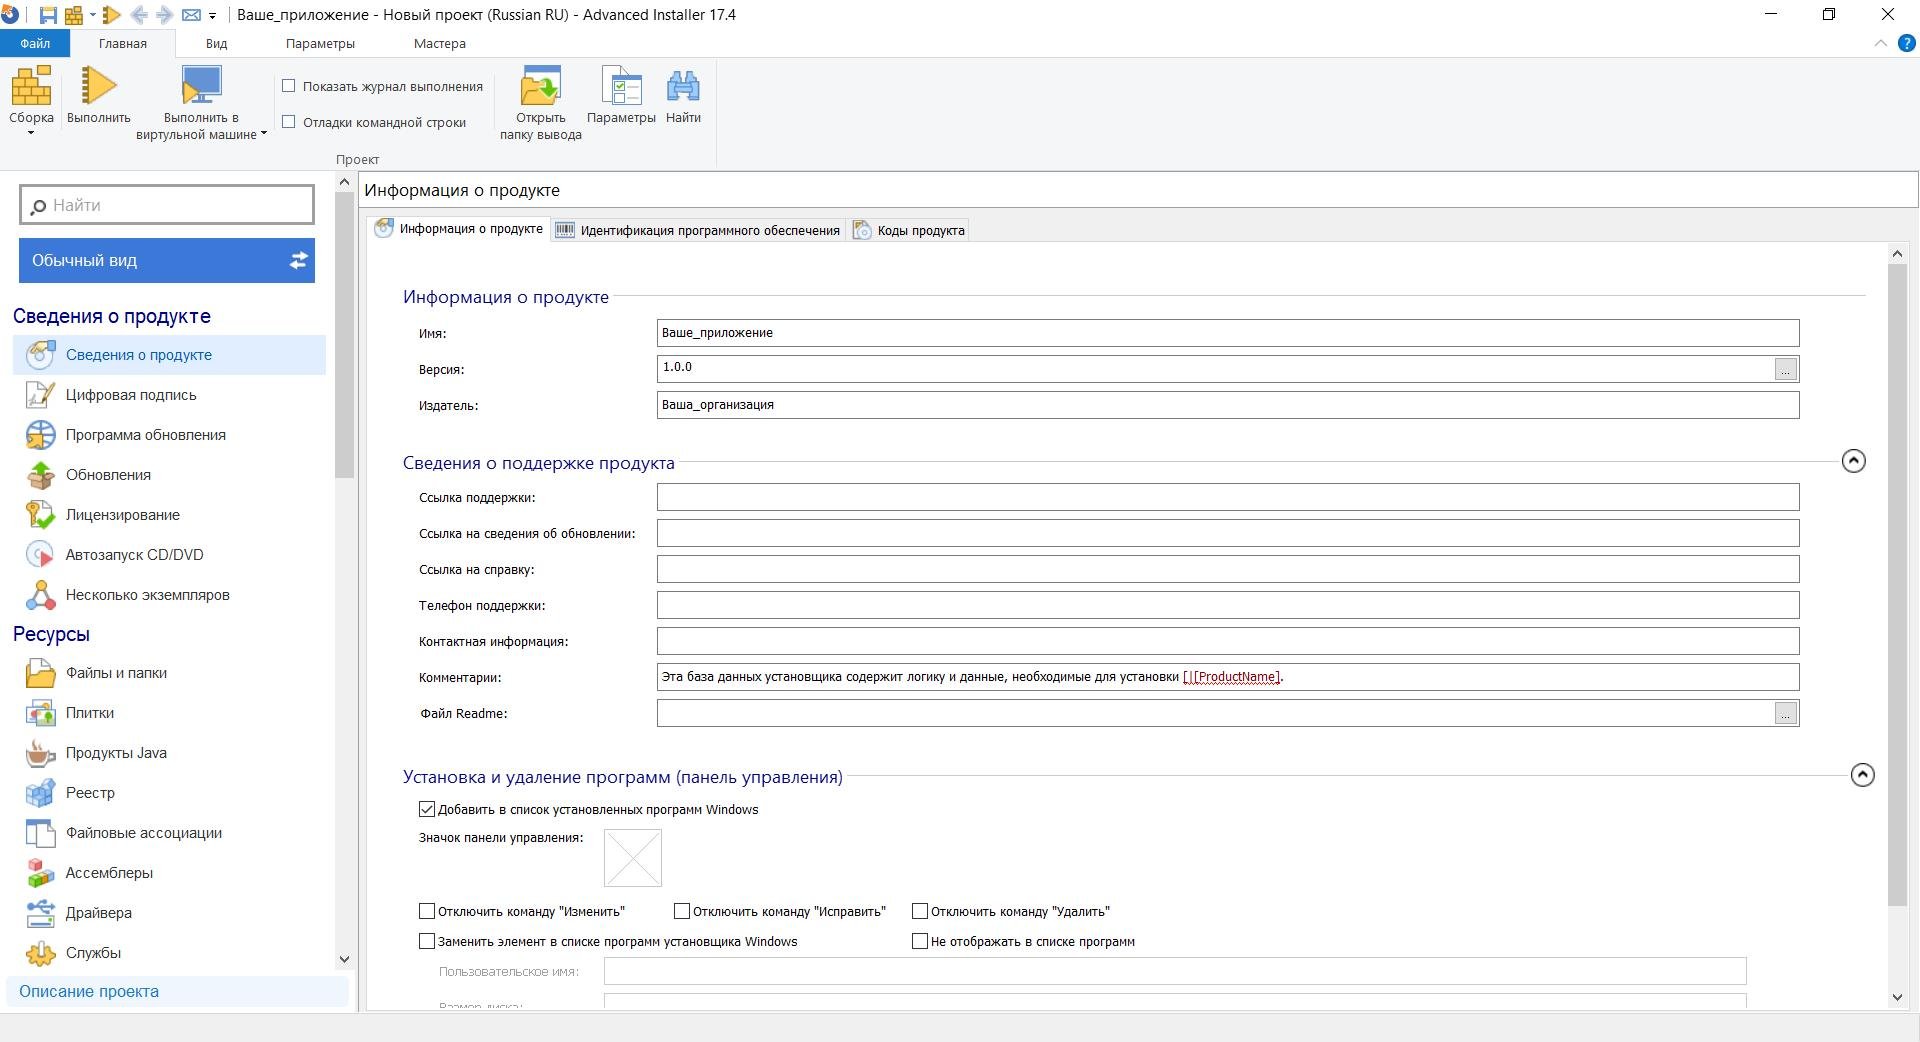Select Файлы и папки in sidebar
This screenshot has width=1920, height=1042.
click(x=116, y=673)
